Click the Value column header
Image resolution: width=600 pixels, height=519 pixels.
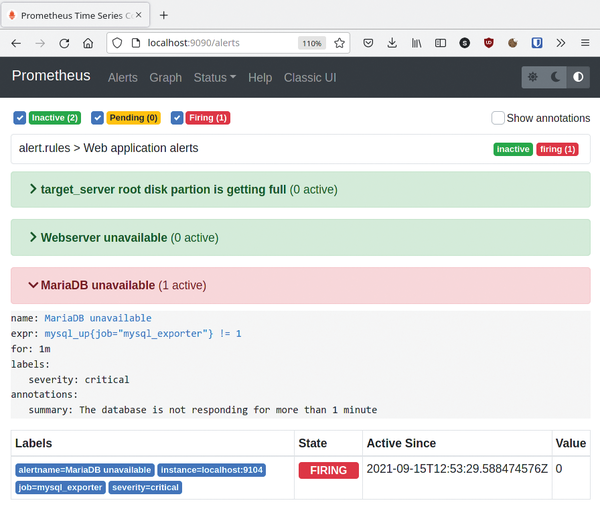click(571, 443)
